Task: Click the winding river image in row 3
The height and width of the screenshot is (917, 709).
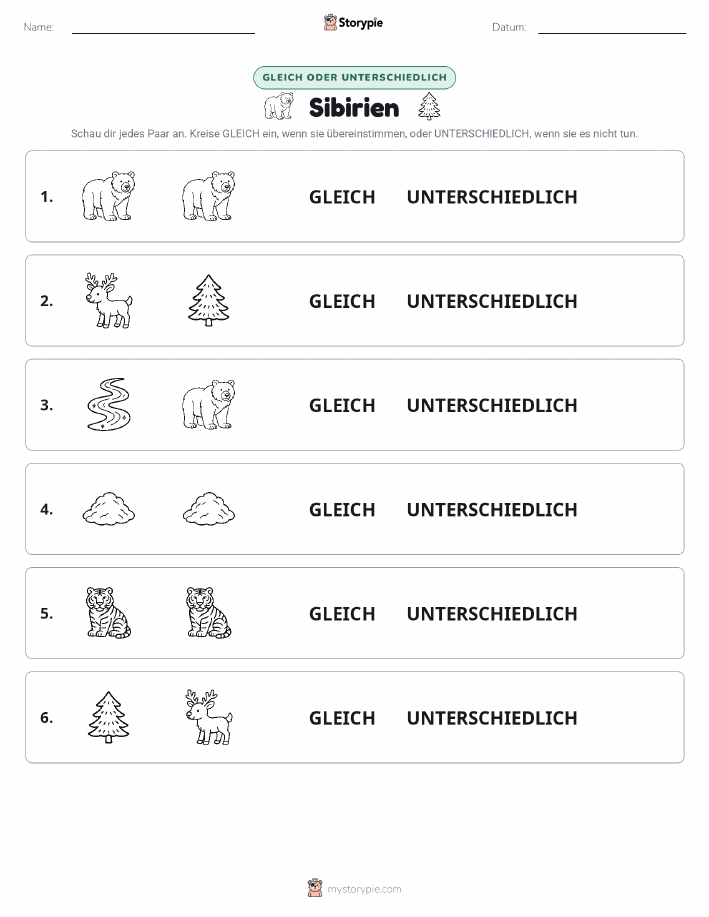Action: coord(108,404)
